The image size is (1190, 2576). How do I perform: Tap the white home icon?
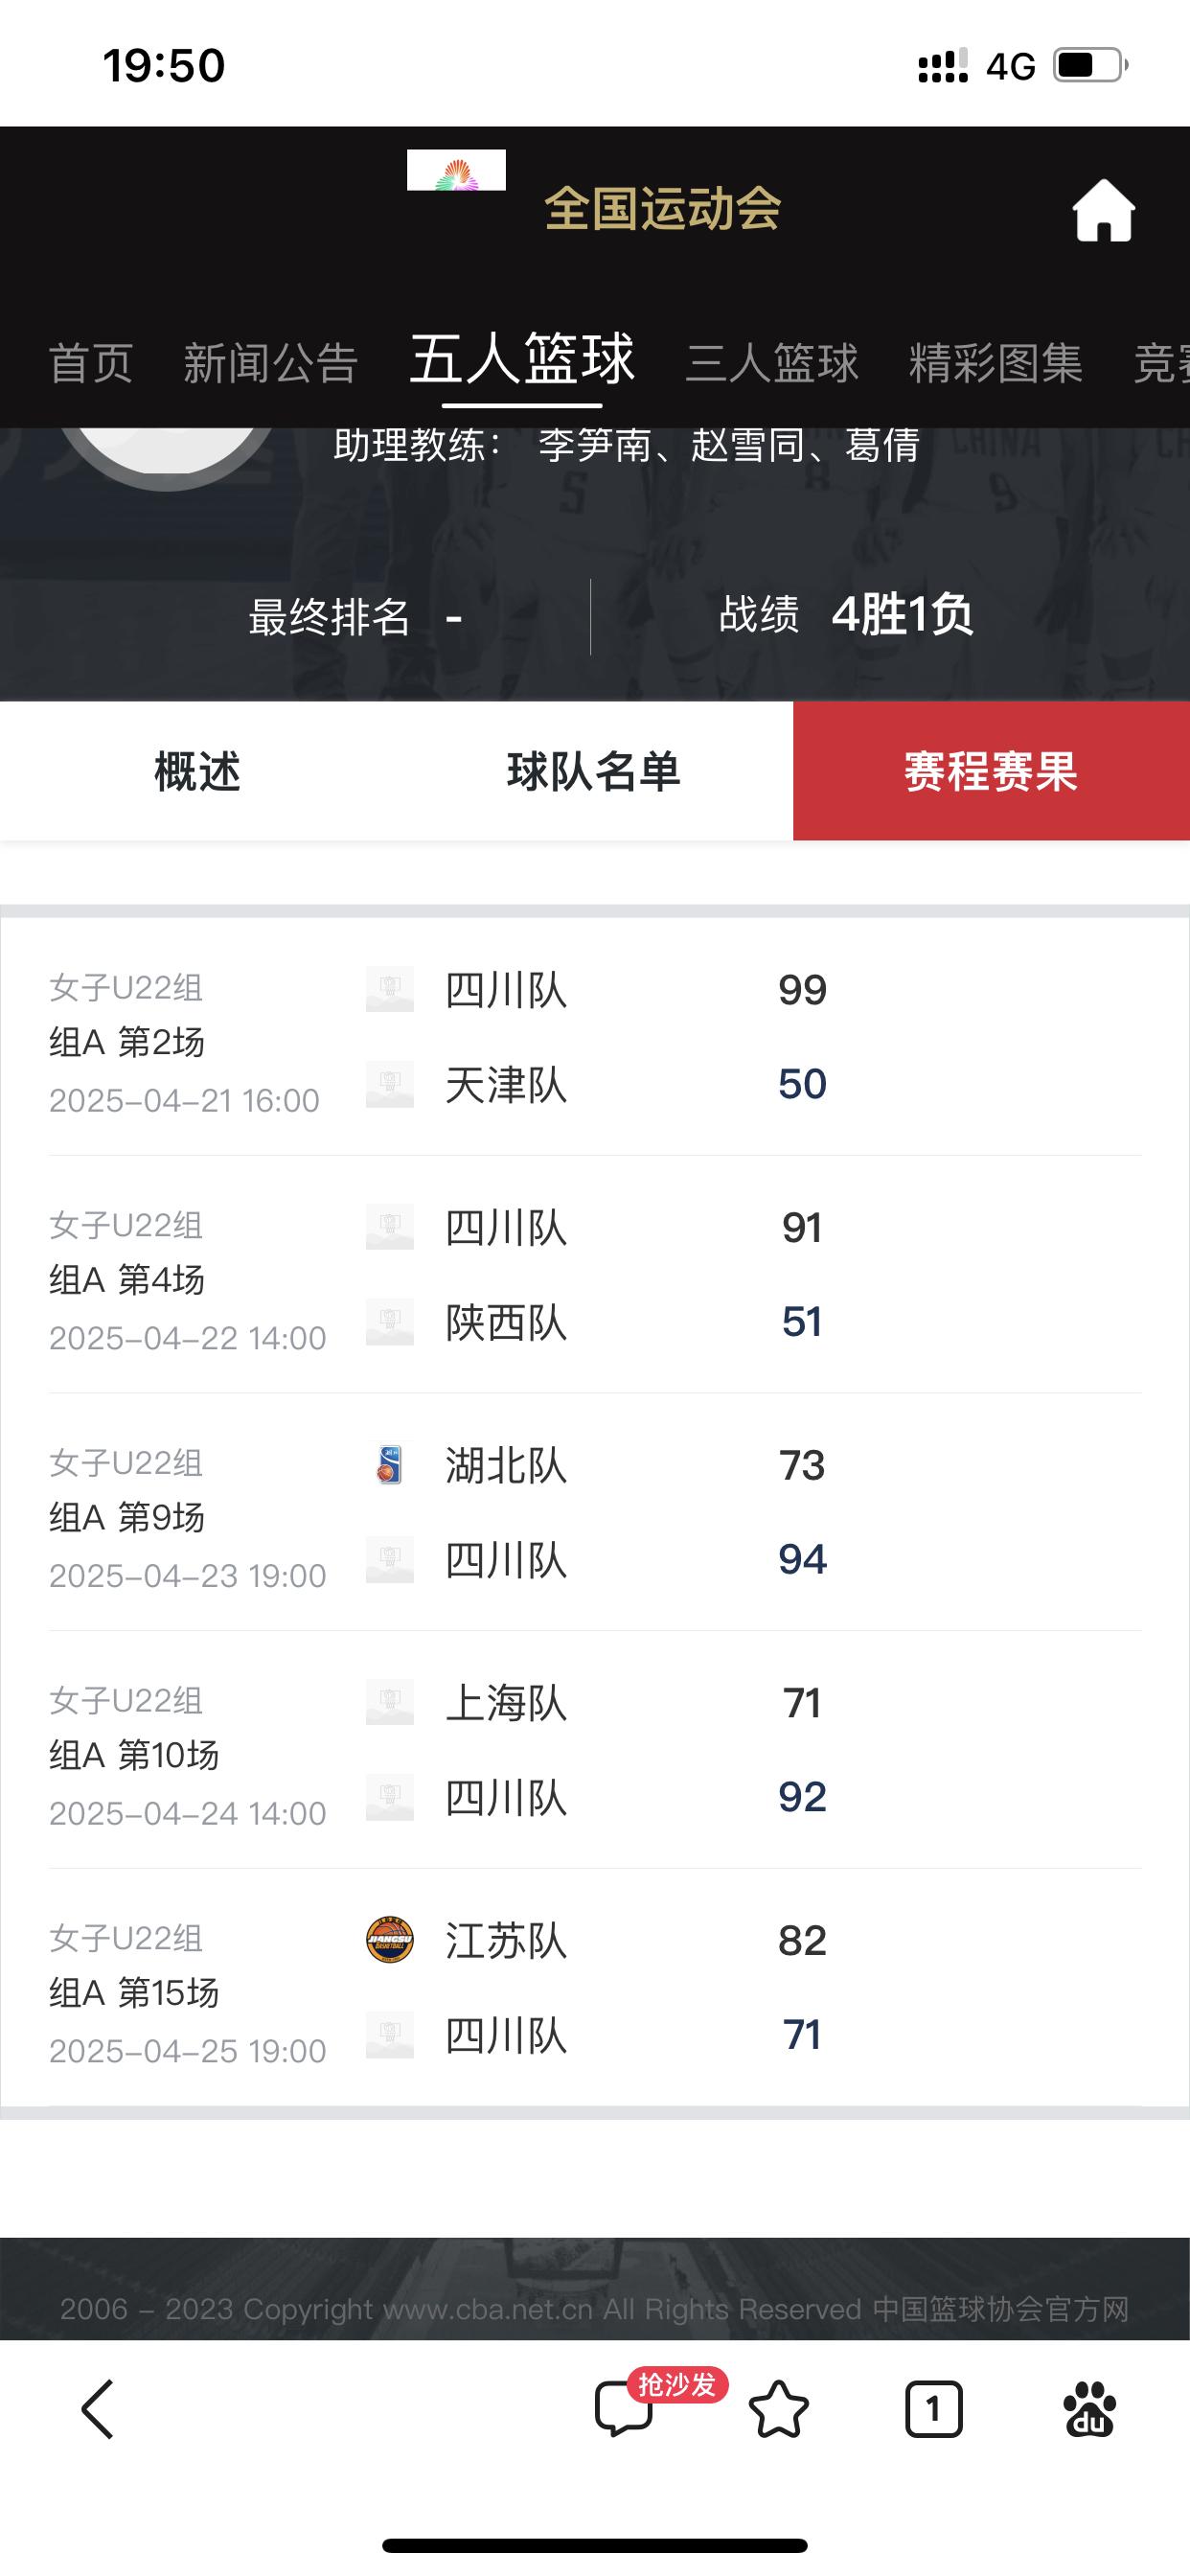coord(1103,211)
